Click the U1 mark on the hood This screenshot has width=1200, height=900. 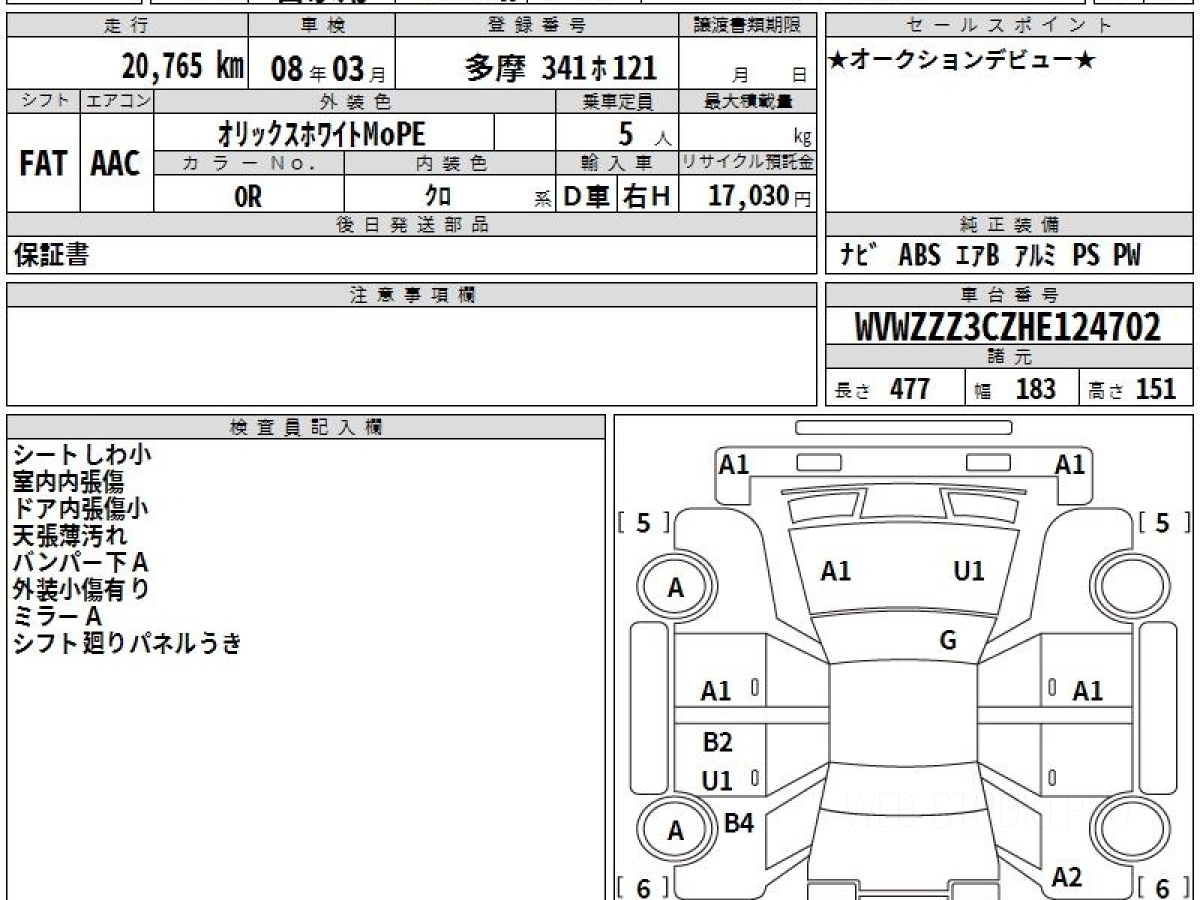pos(968,571)
